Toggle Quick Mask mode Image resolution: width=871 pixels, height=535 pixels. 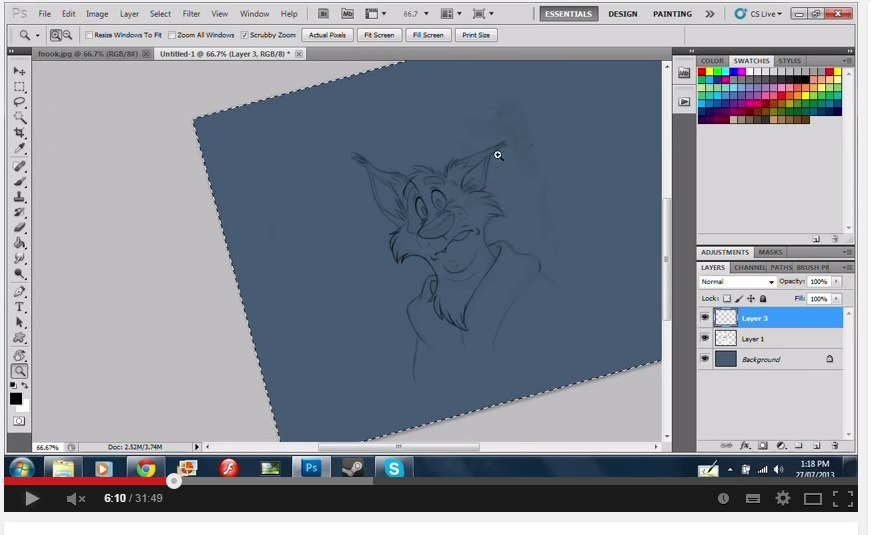point(19,421)
